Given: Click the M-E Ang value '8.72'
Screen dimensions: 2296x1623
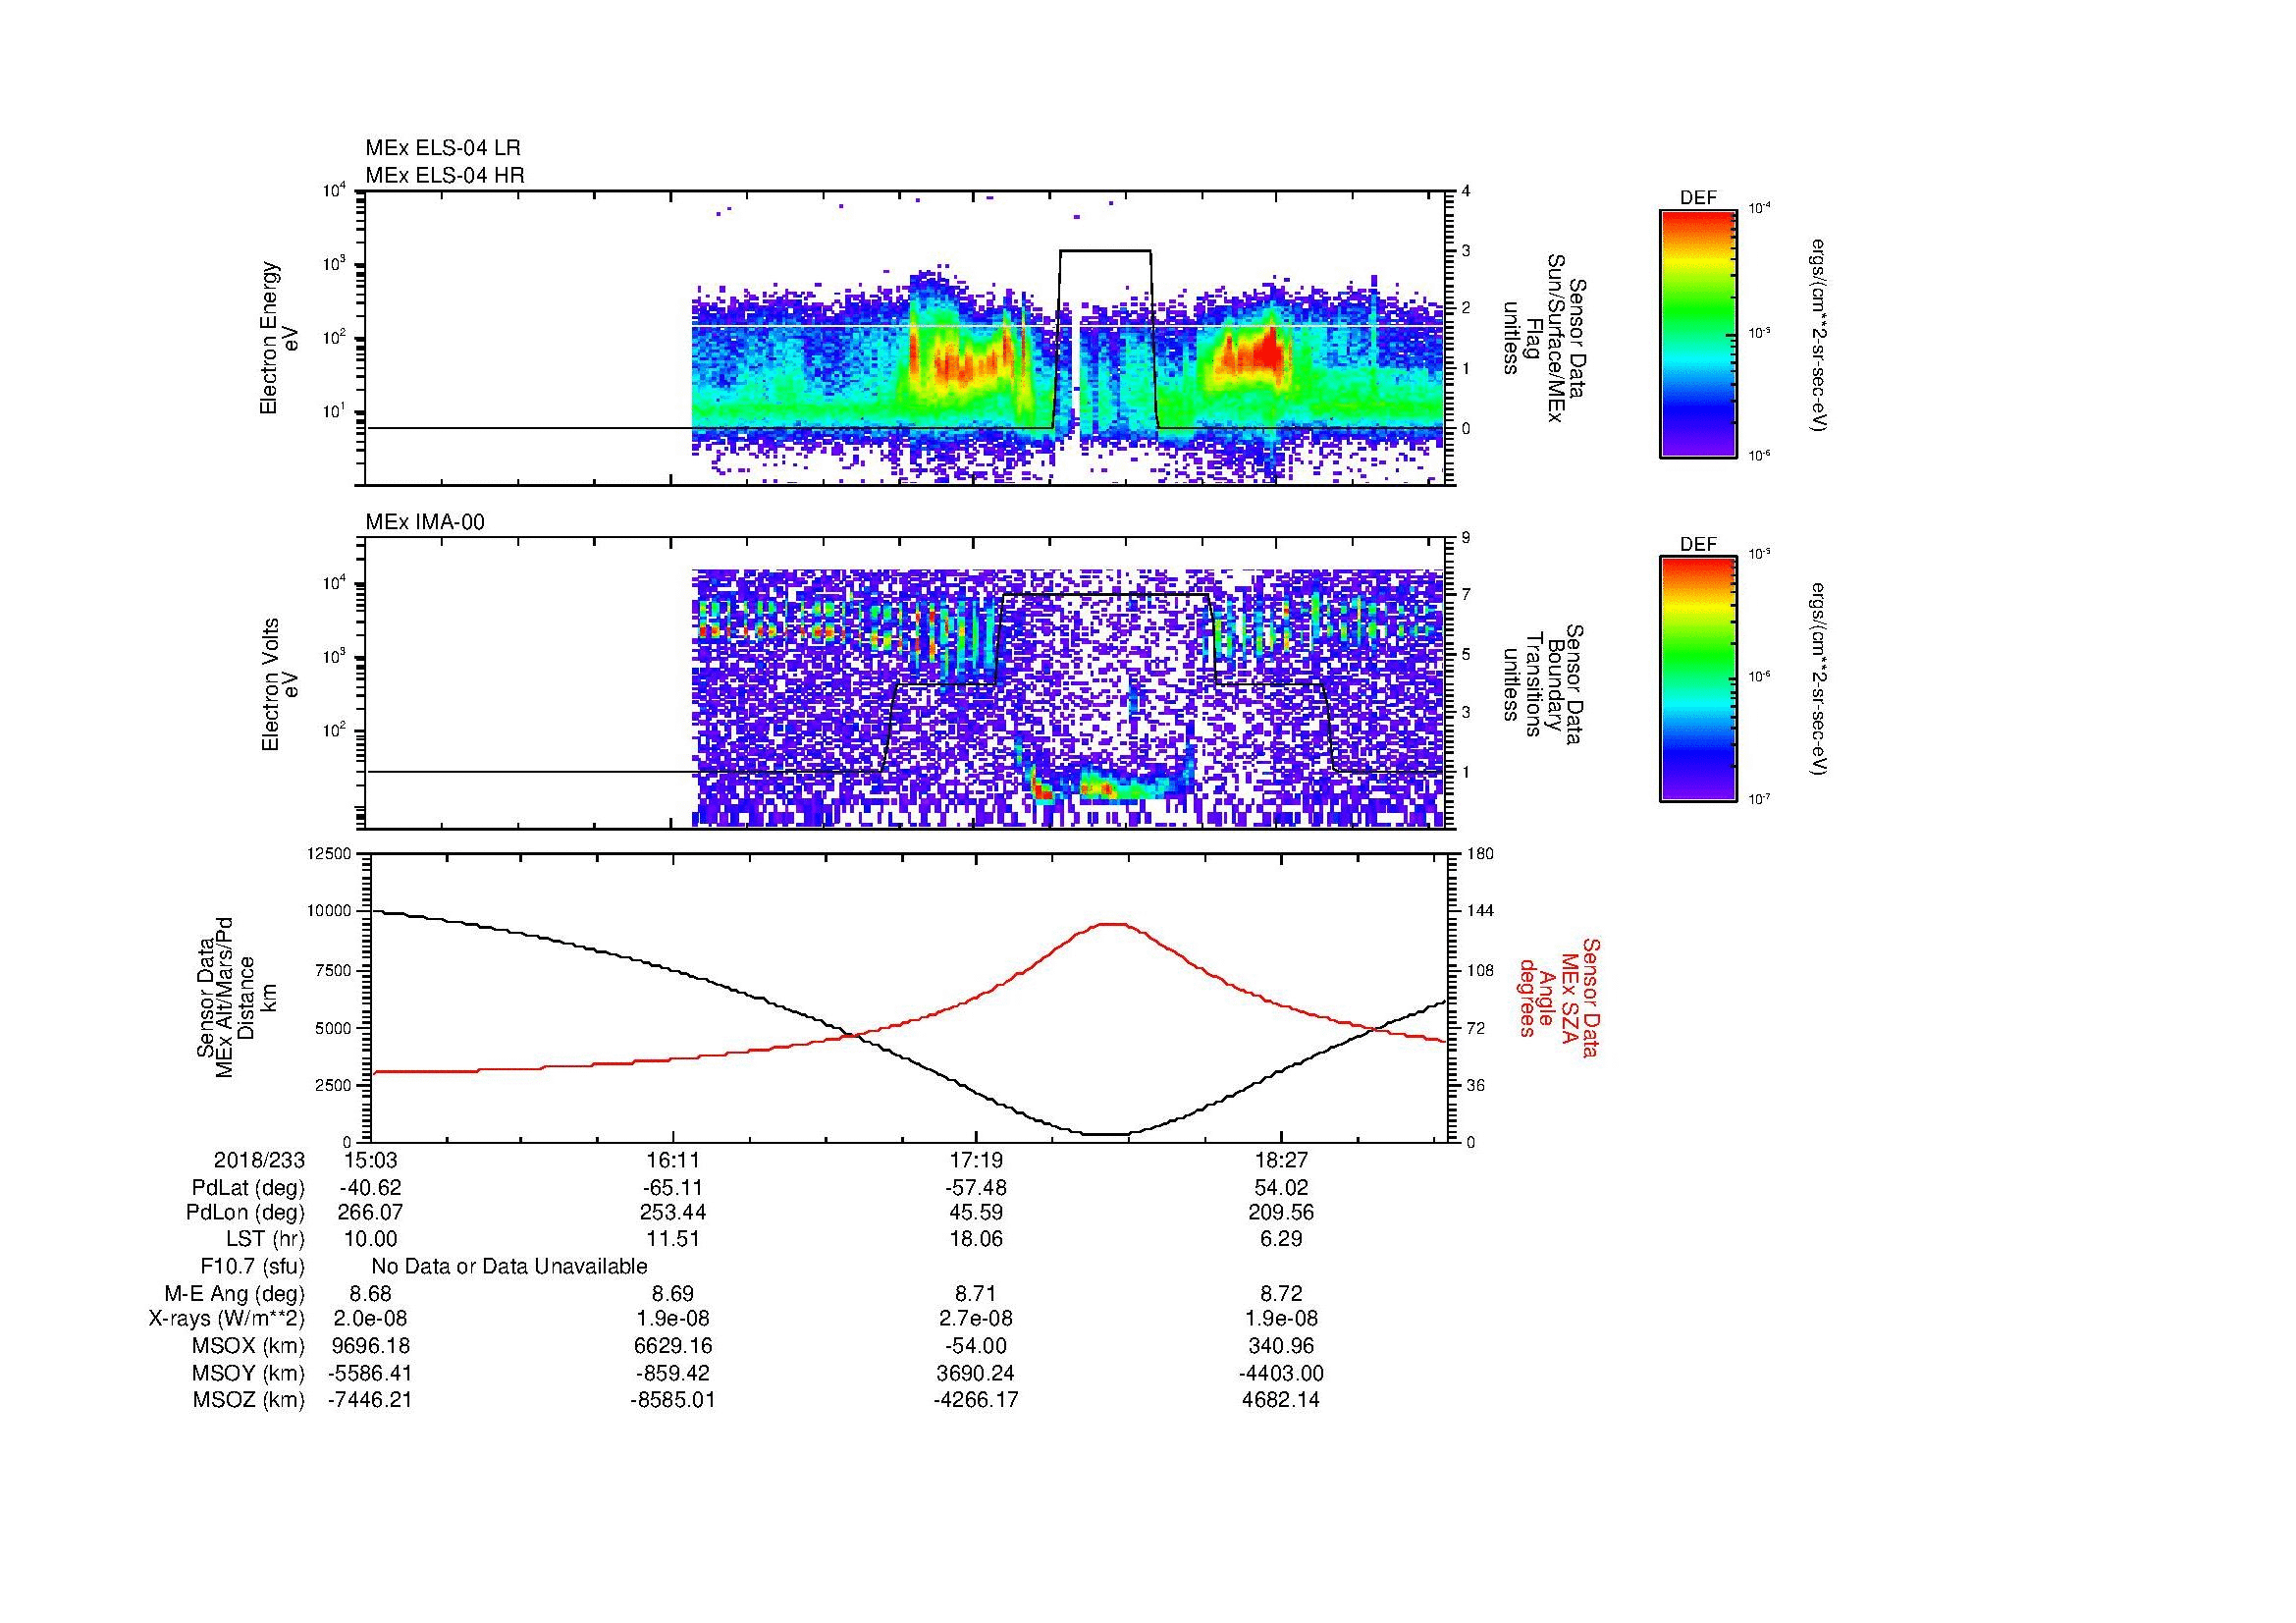Looking at the screenshot, I should click(x=1281, y=1294).
